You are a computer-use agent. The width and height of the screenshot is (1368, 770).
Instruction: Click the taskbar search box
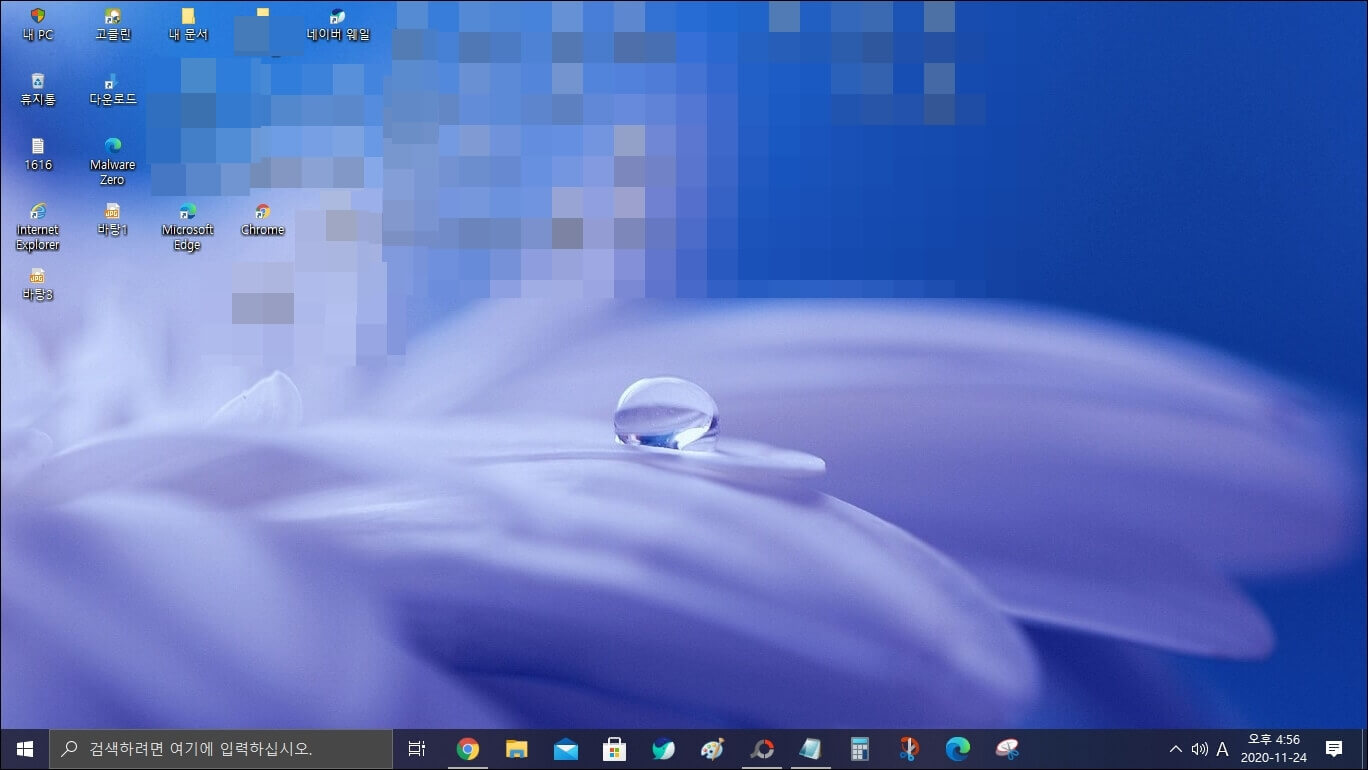[221, 749]
